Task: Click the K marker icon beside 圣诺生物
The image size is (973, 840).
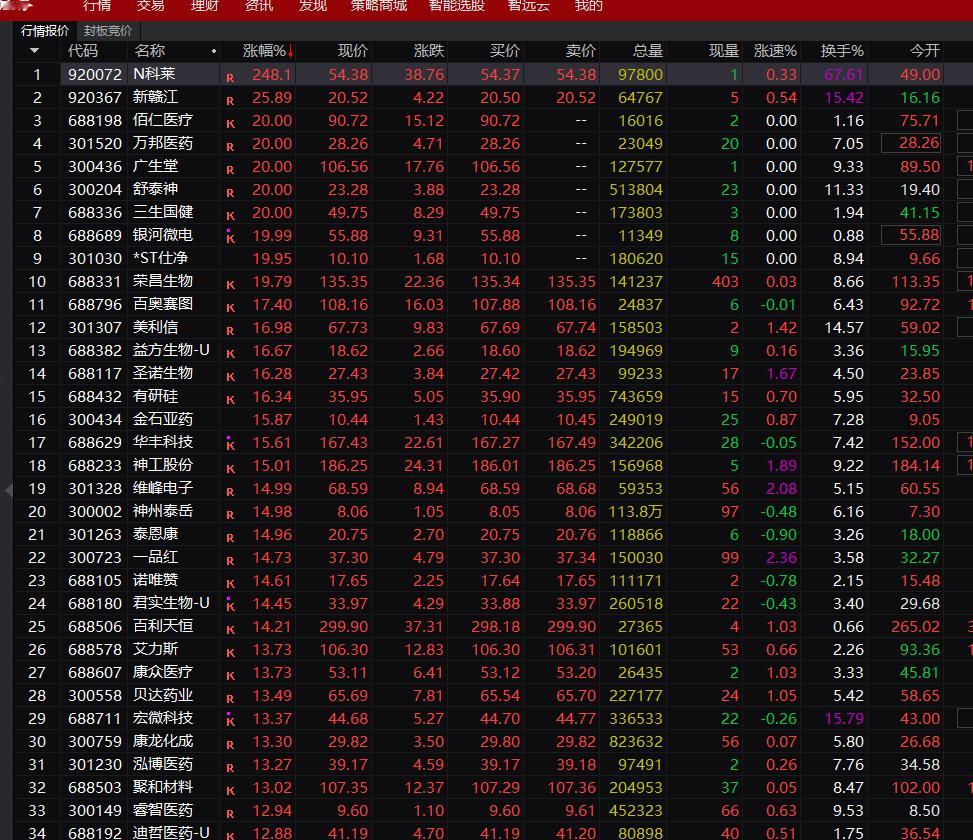Action: pos(230,377)
